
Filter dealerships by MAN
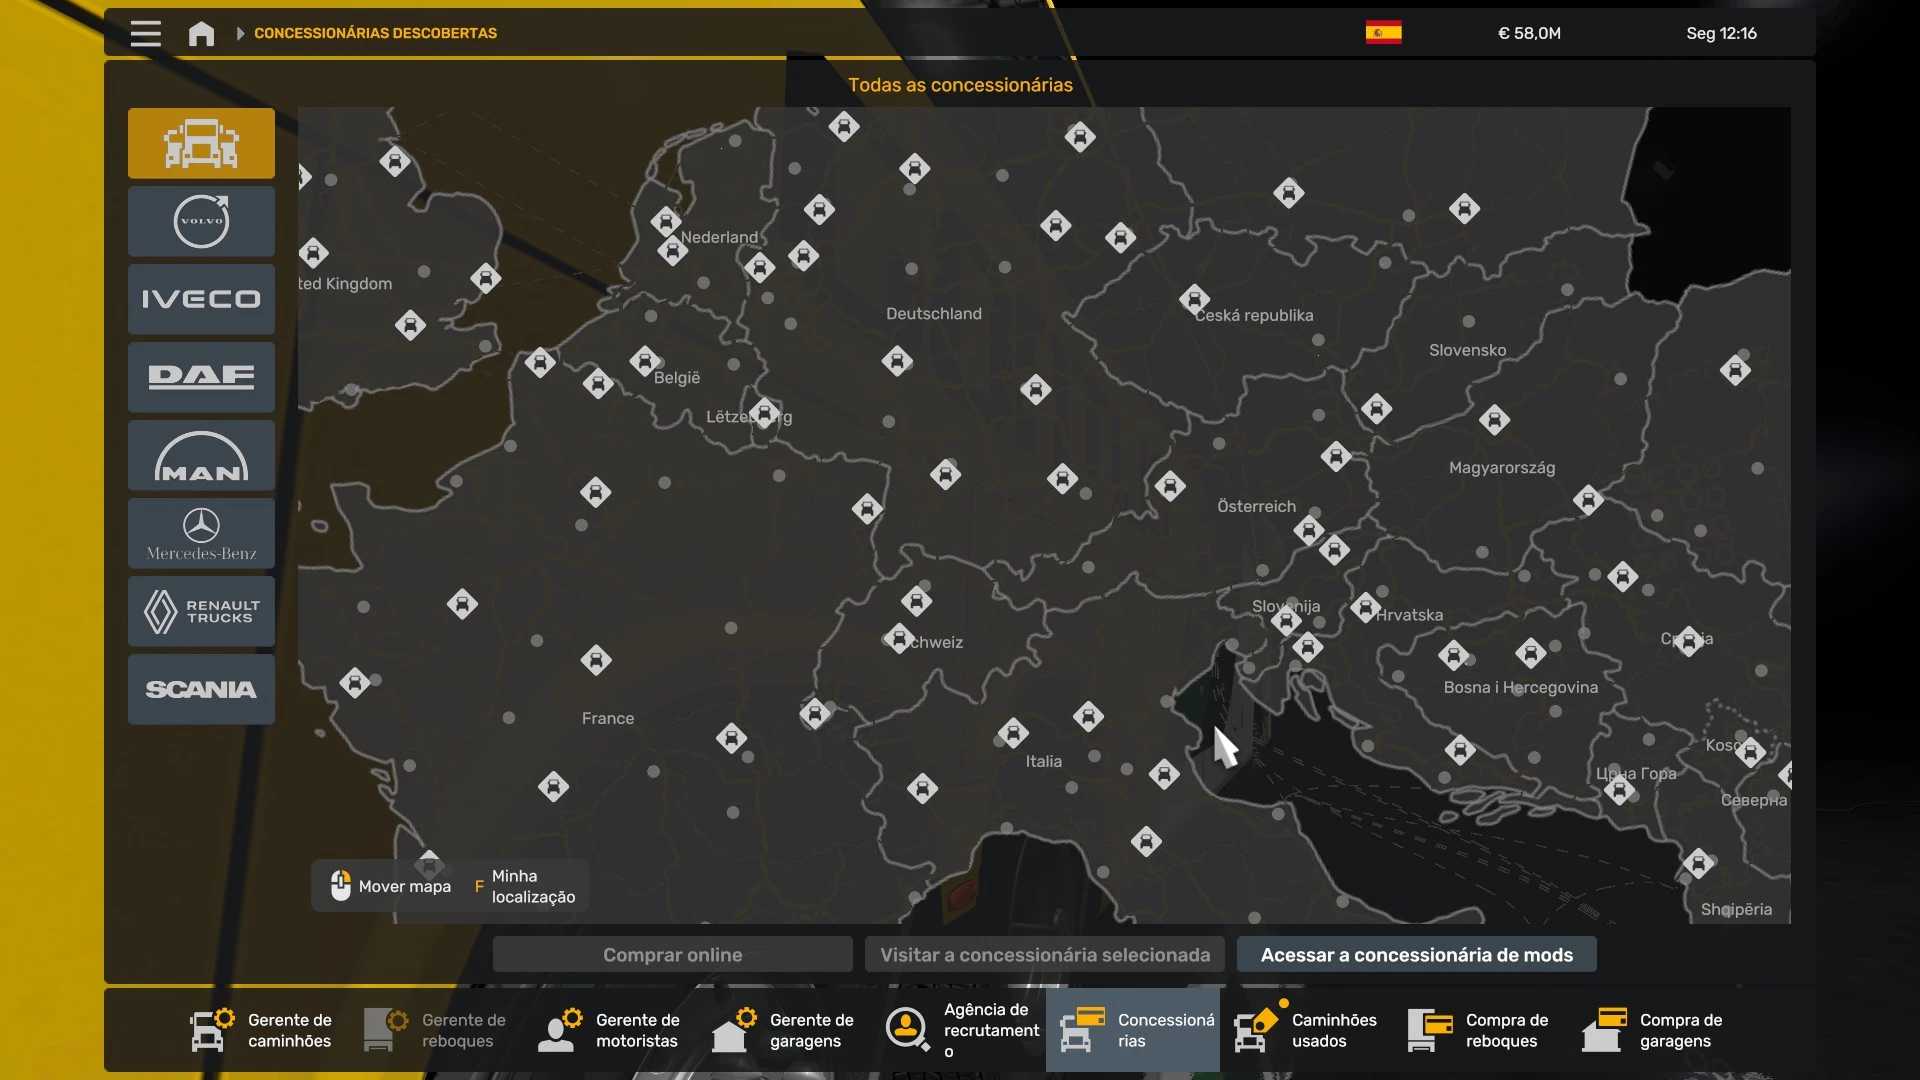[x=201, y=455]
